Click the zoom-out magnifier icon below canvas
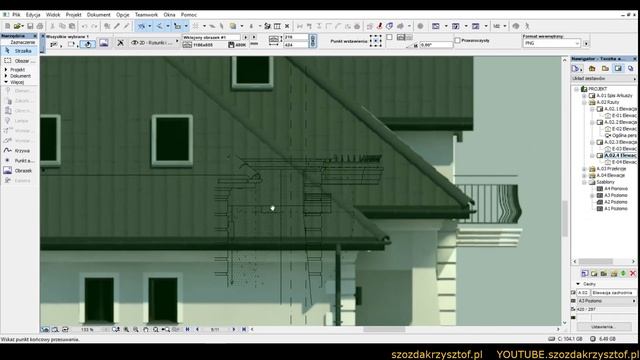Viewport: 640px width, 360px height. [x=136, y=329]
